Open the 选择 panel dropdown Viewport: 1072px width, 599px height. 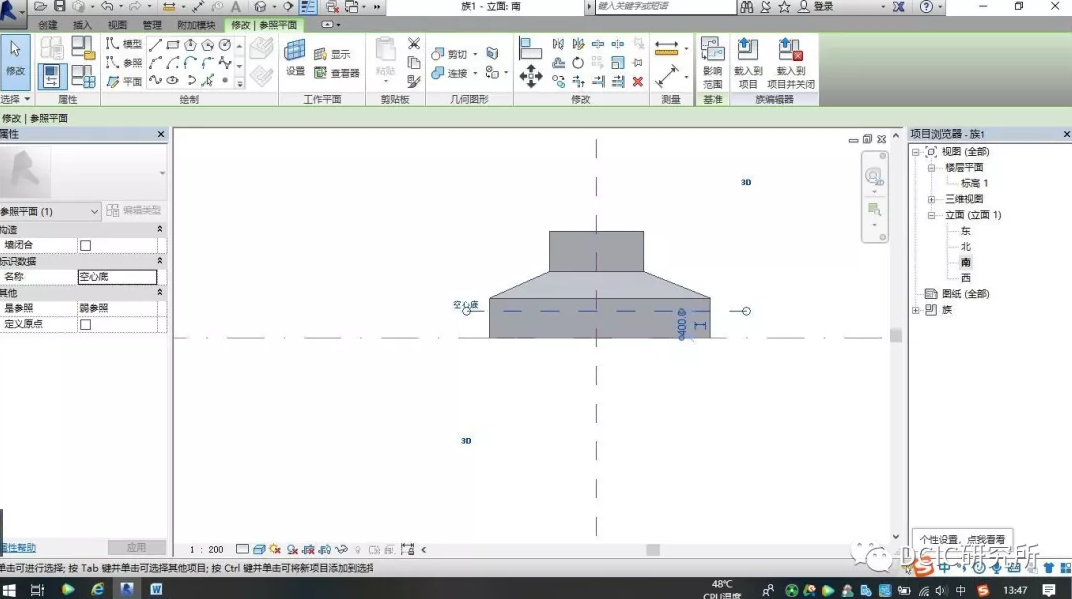coord(15,99)
